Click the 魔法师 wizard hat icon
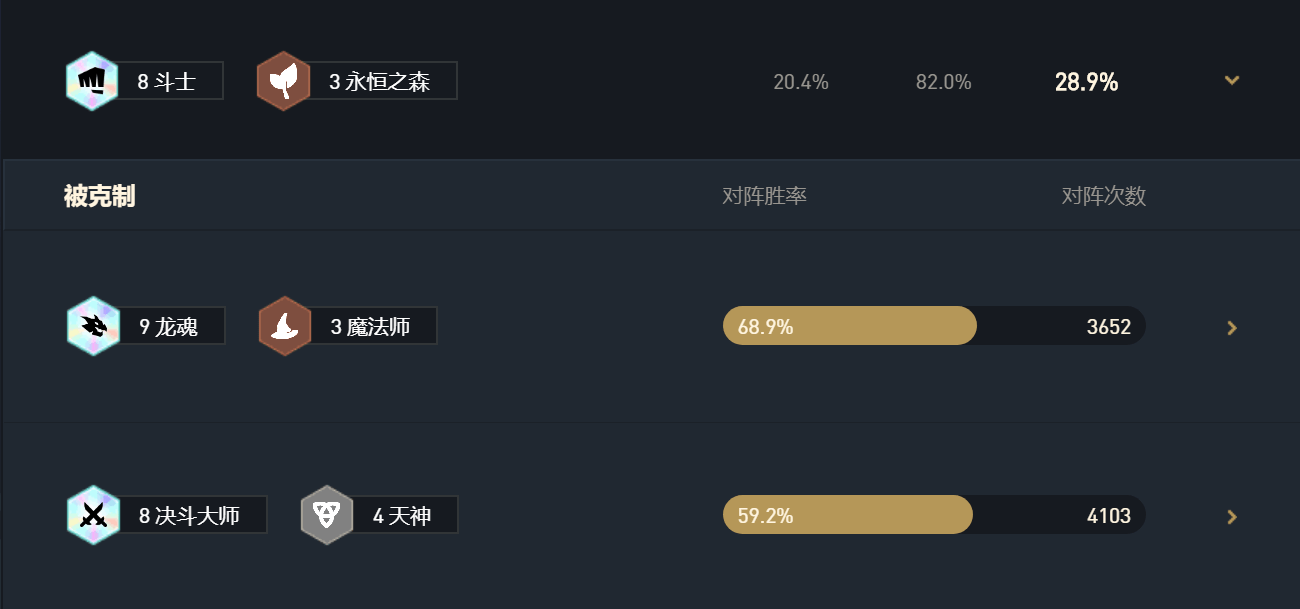This screenshot has height=609, width=1300. coord(285,326)
